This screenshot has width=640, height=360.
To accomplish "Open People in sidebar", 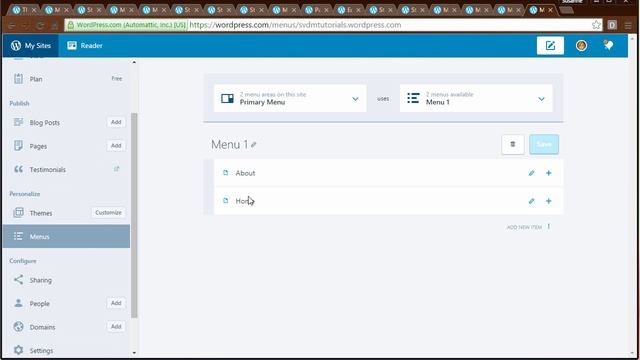I will [x=39, y=304].
